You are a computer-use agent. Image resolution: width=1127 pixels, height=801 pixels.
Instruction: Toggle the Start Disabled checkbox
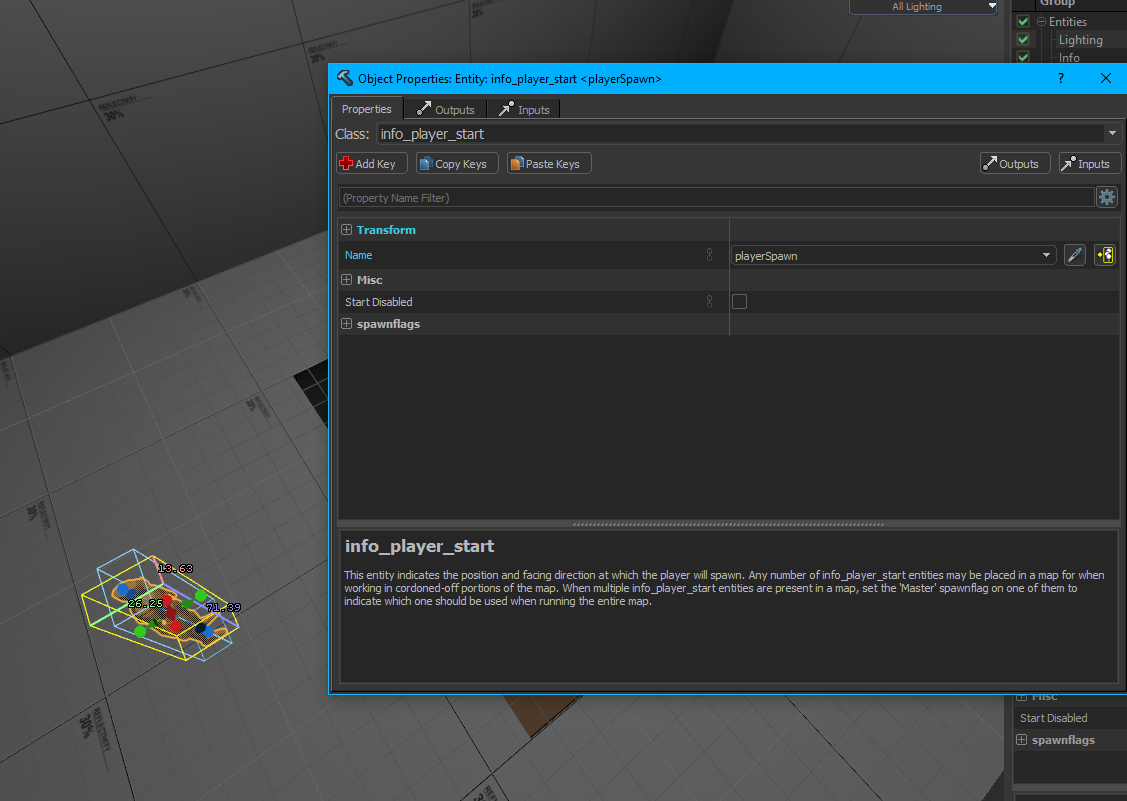point(739,301)
